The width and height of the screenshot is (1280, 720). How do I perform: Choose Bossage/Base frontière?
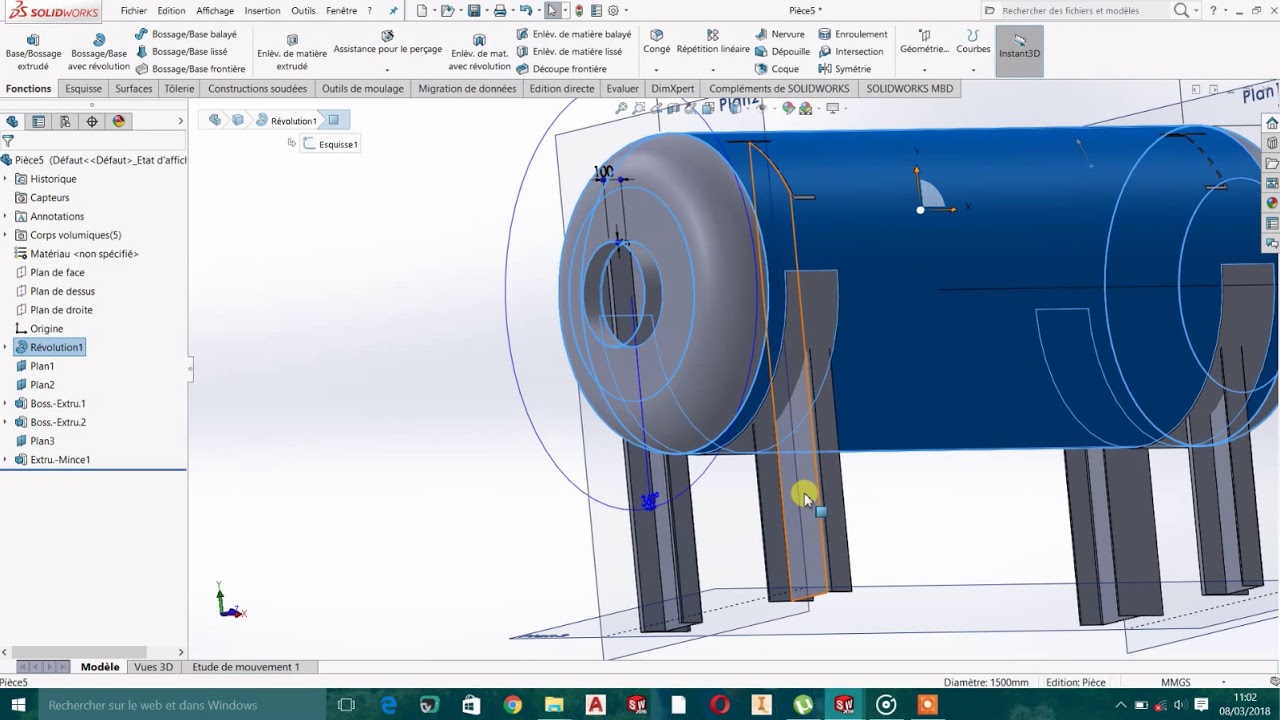point(190,69)
